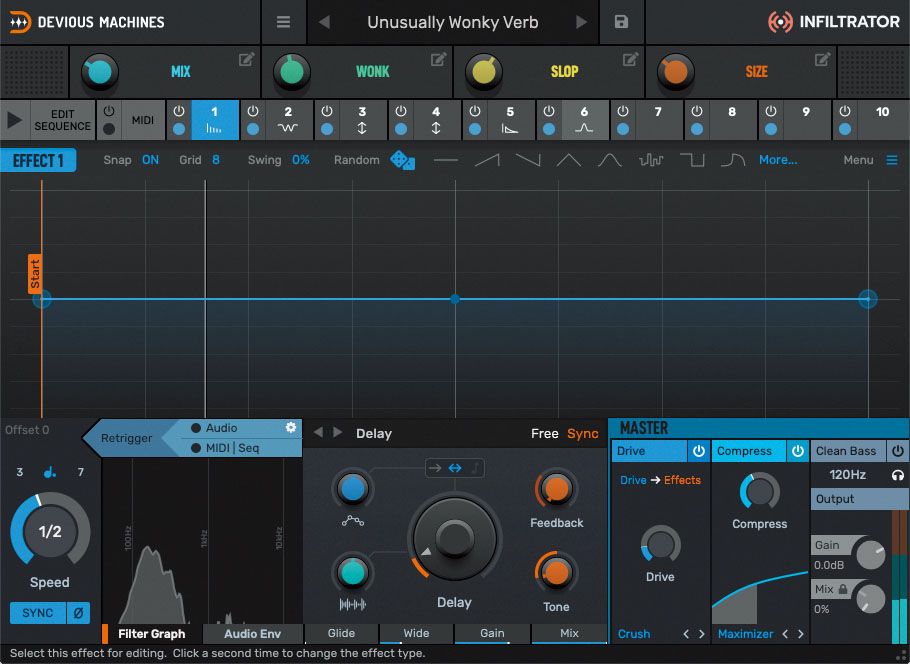Select the square pulse curve shape

[x=692, y=160]
